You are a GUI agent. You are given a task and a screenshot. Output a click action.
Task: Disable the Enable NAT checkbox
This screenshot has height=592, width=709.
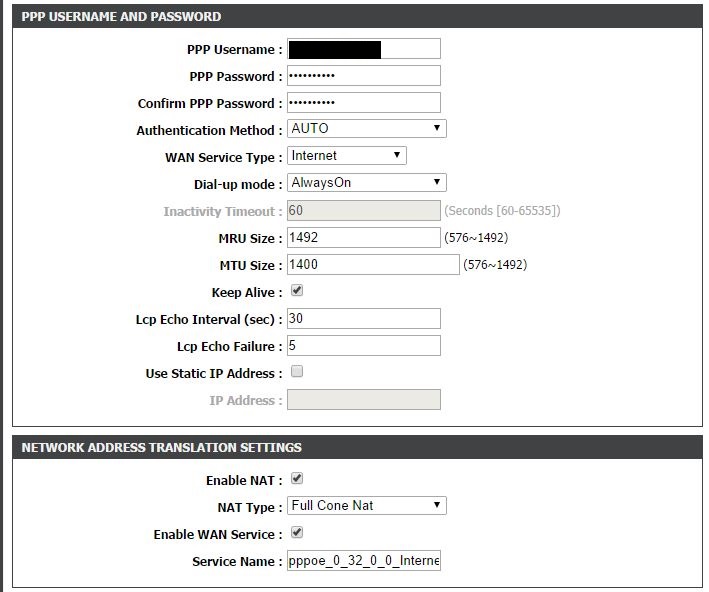tap(297, 479)
